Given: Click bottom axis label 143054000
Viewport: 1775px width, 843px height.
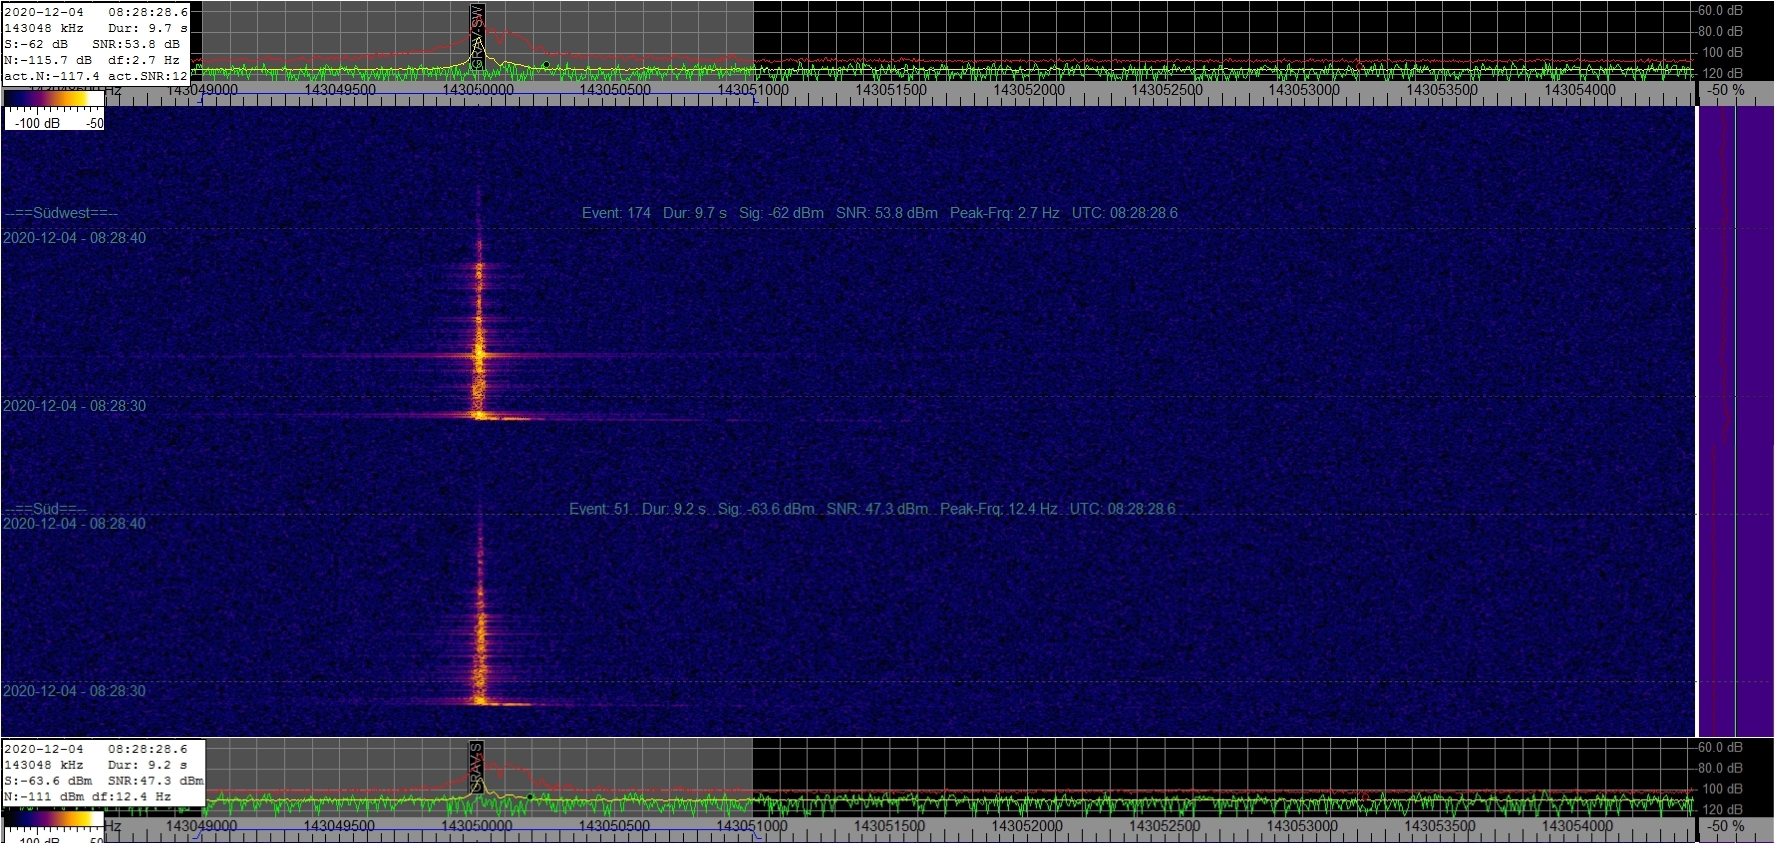Looking at the screenshot, I should coord(1577,826).
